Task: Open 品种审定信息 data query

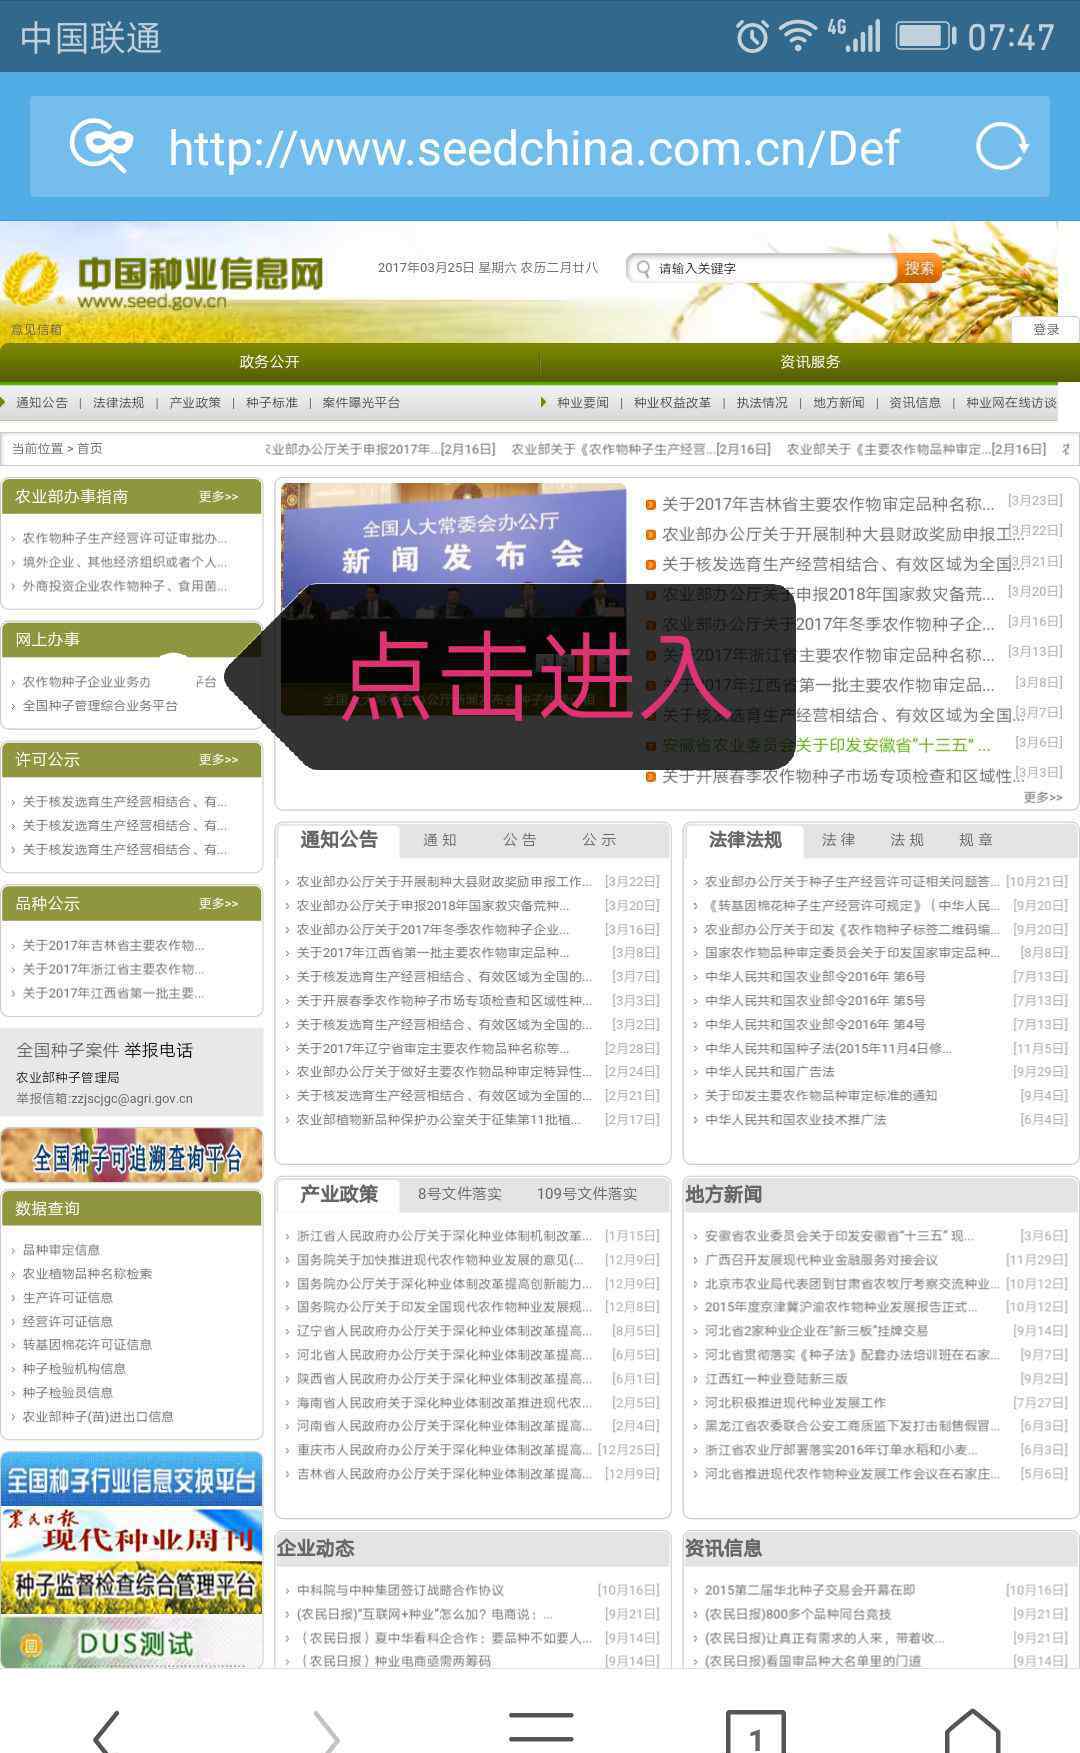Action: pyautogui.click(x=61, y=1250)
